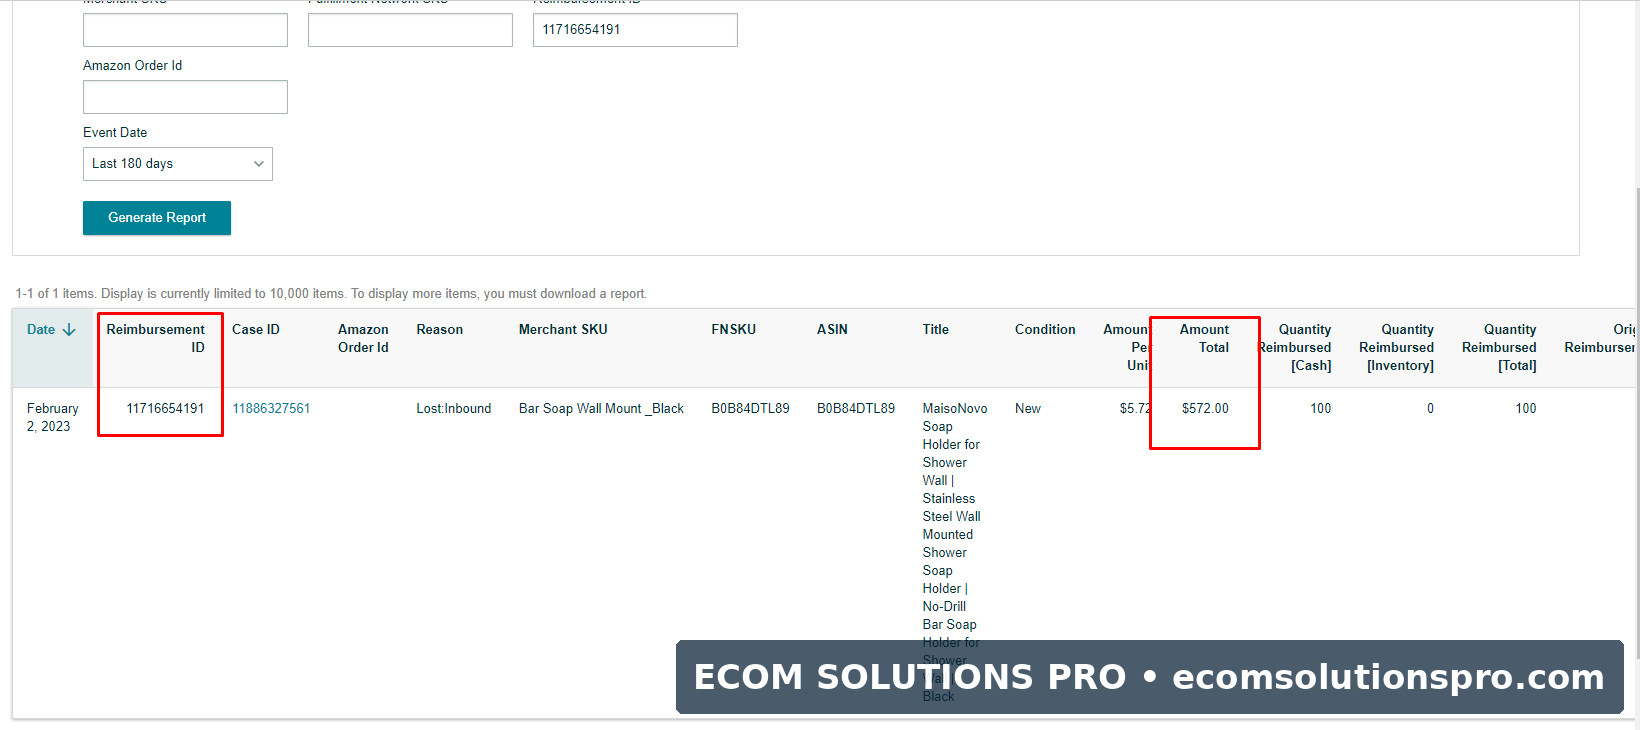This screenshot has width=1640, height=730.
Task: Click the empty Merchant SKU filter field
Action: (x=185, y=30)
